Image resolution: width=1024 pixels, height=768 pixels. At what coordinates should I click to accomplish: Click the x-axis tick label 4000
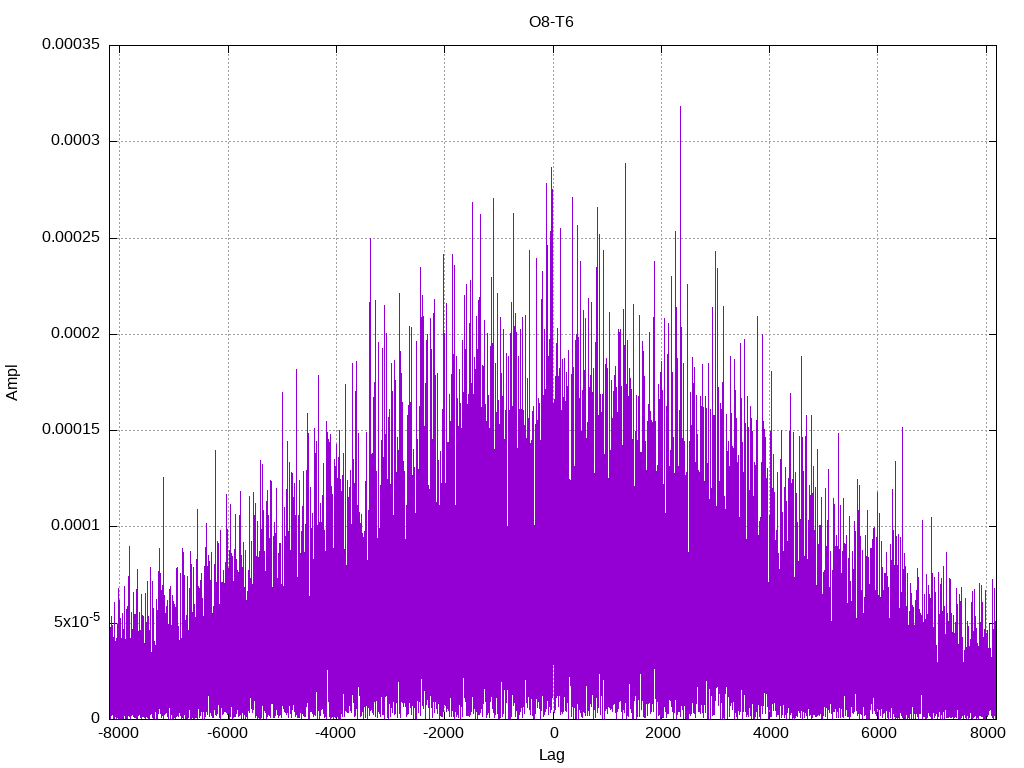tap(771, 733)
